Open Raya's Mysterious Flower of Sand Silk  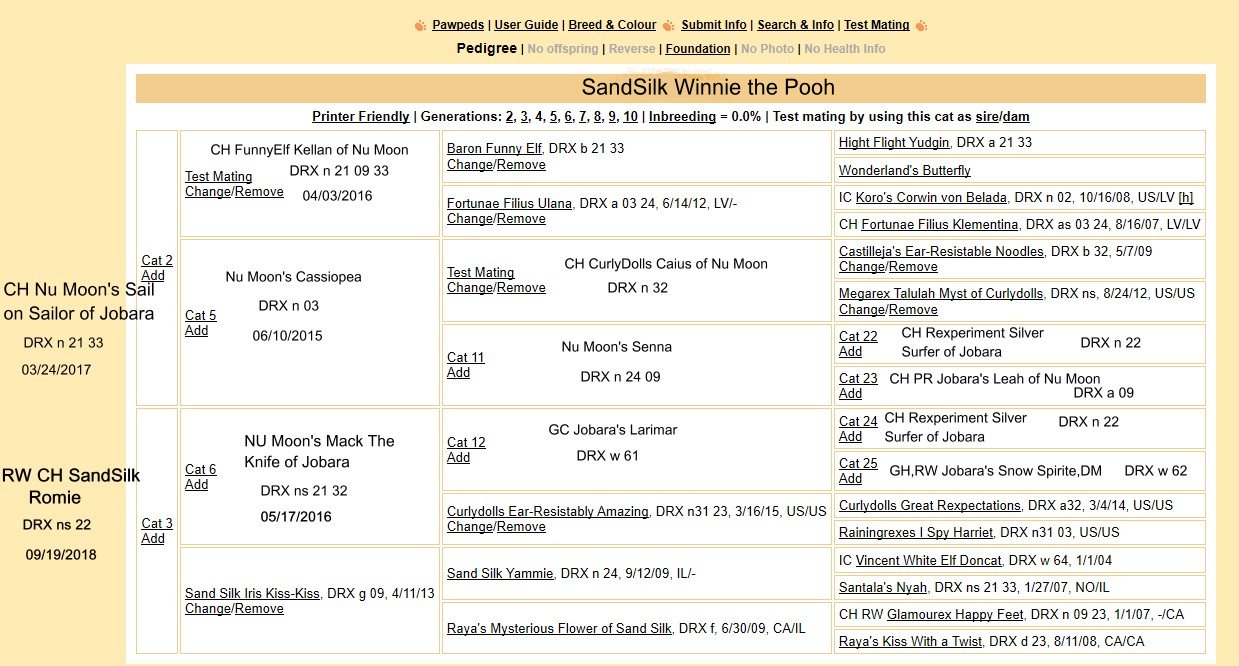[x=559, y=628]
